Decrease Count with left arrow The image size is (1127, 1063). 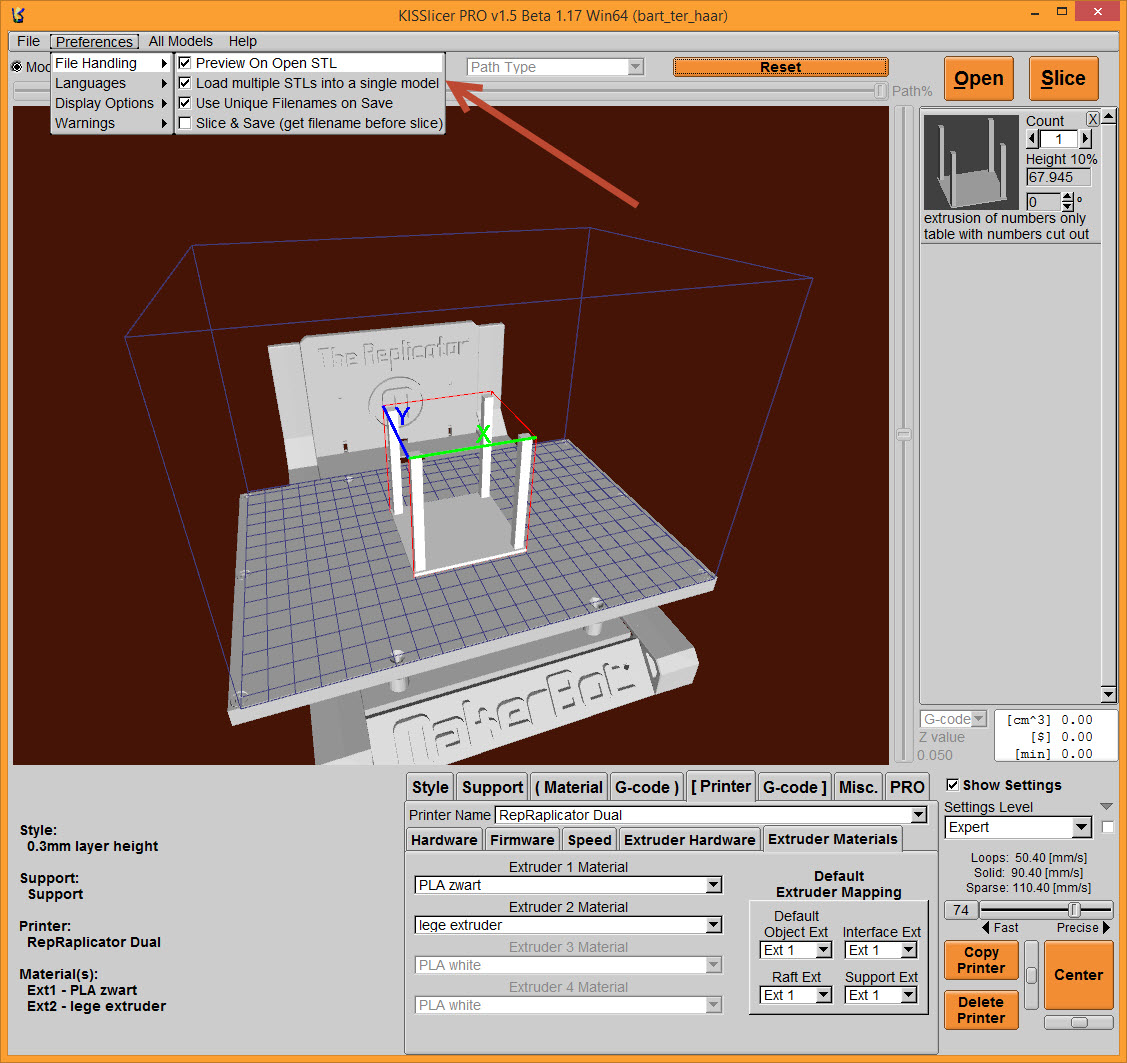[1033, 139]
